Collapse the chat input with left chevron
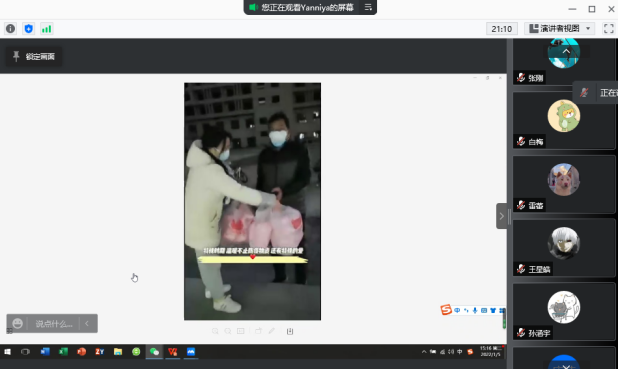 click(87, 324)
